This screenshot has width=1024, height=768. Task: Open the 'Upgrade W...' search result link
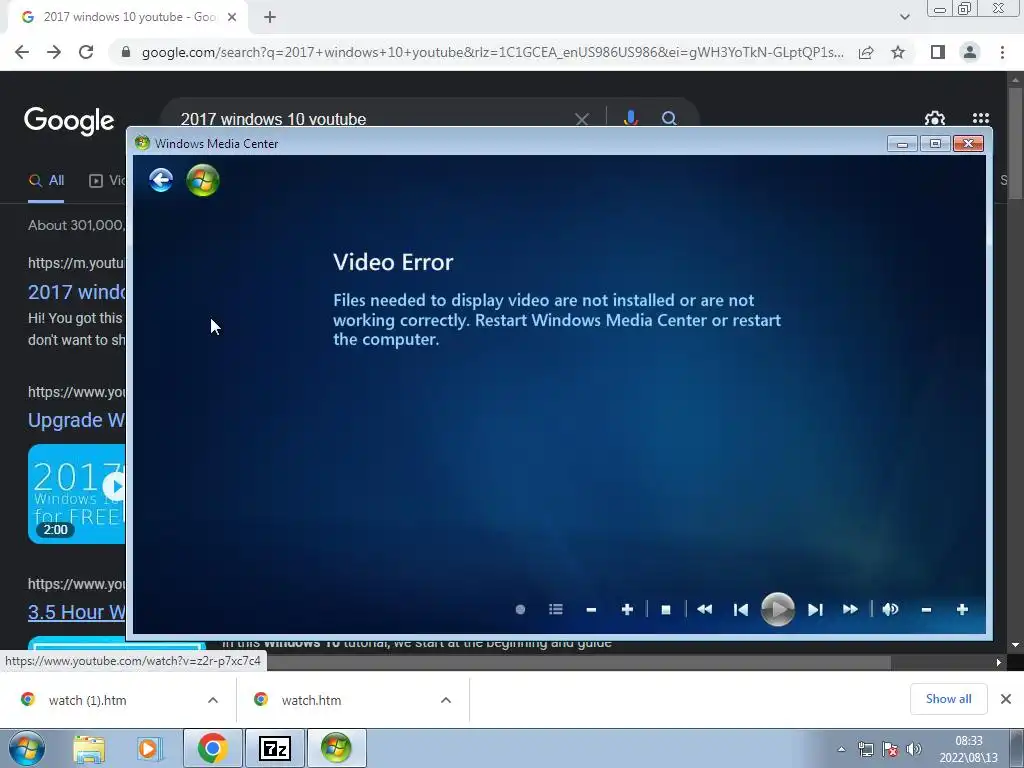pyautogui.click(x=76, y=420)
